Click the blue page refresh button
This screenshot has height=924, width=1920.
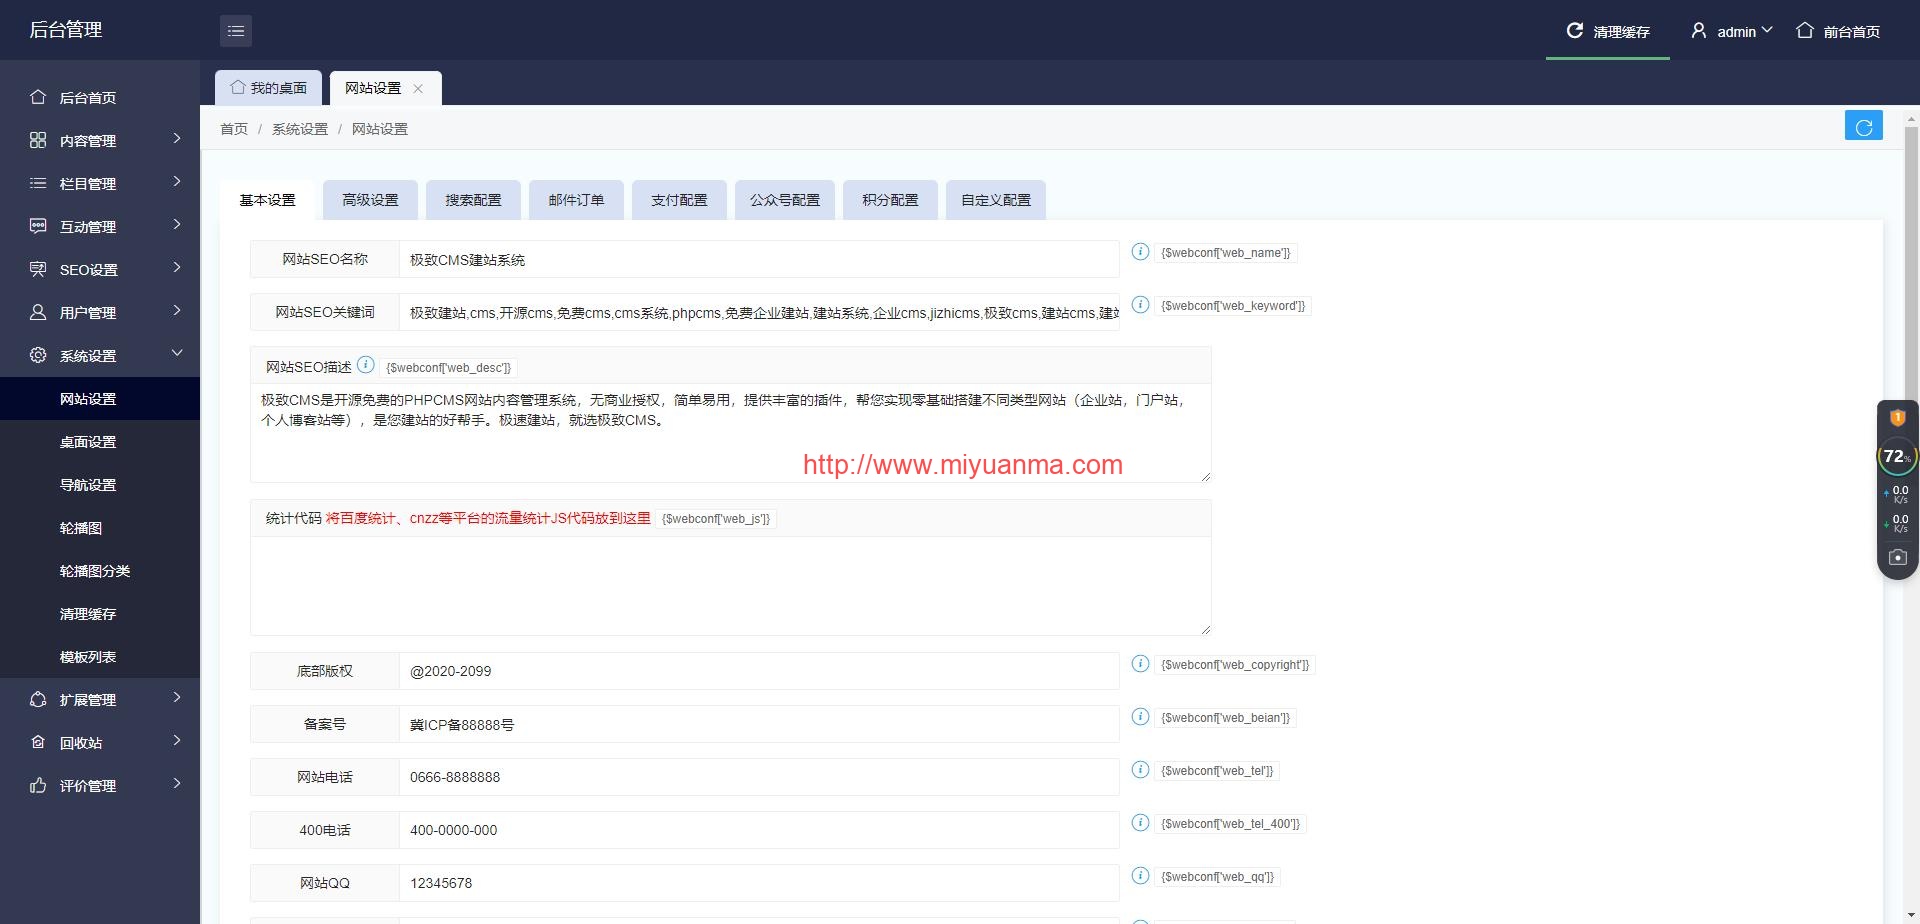(1863, 126)
